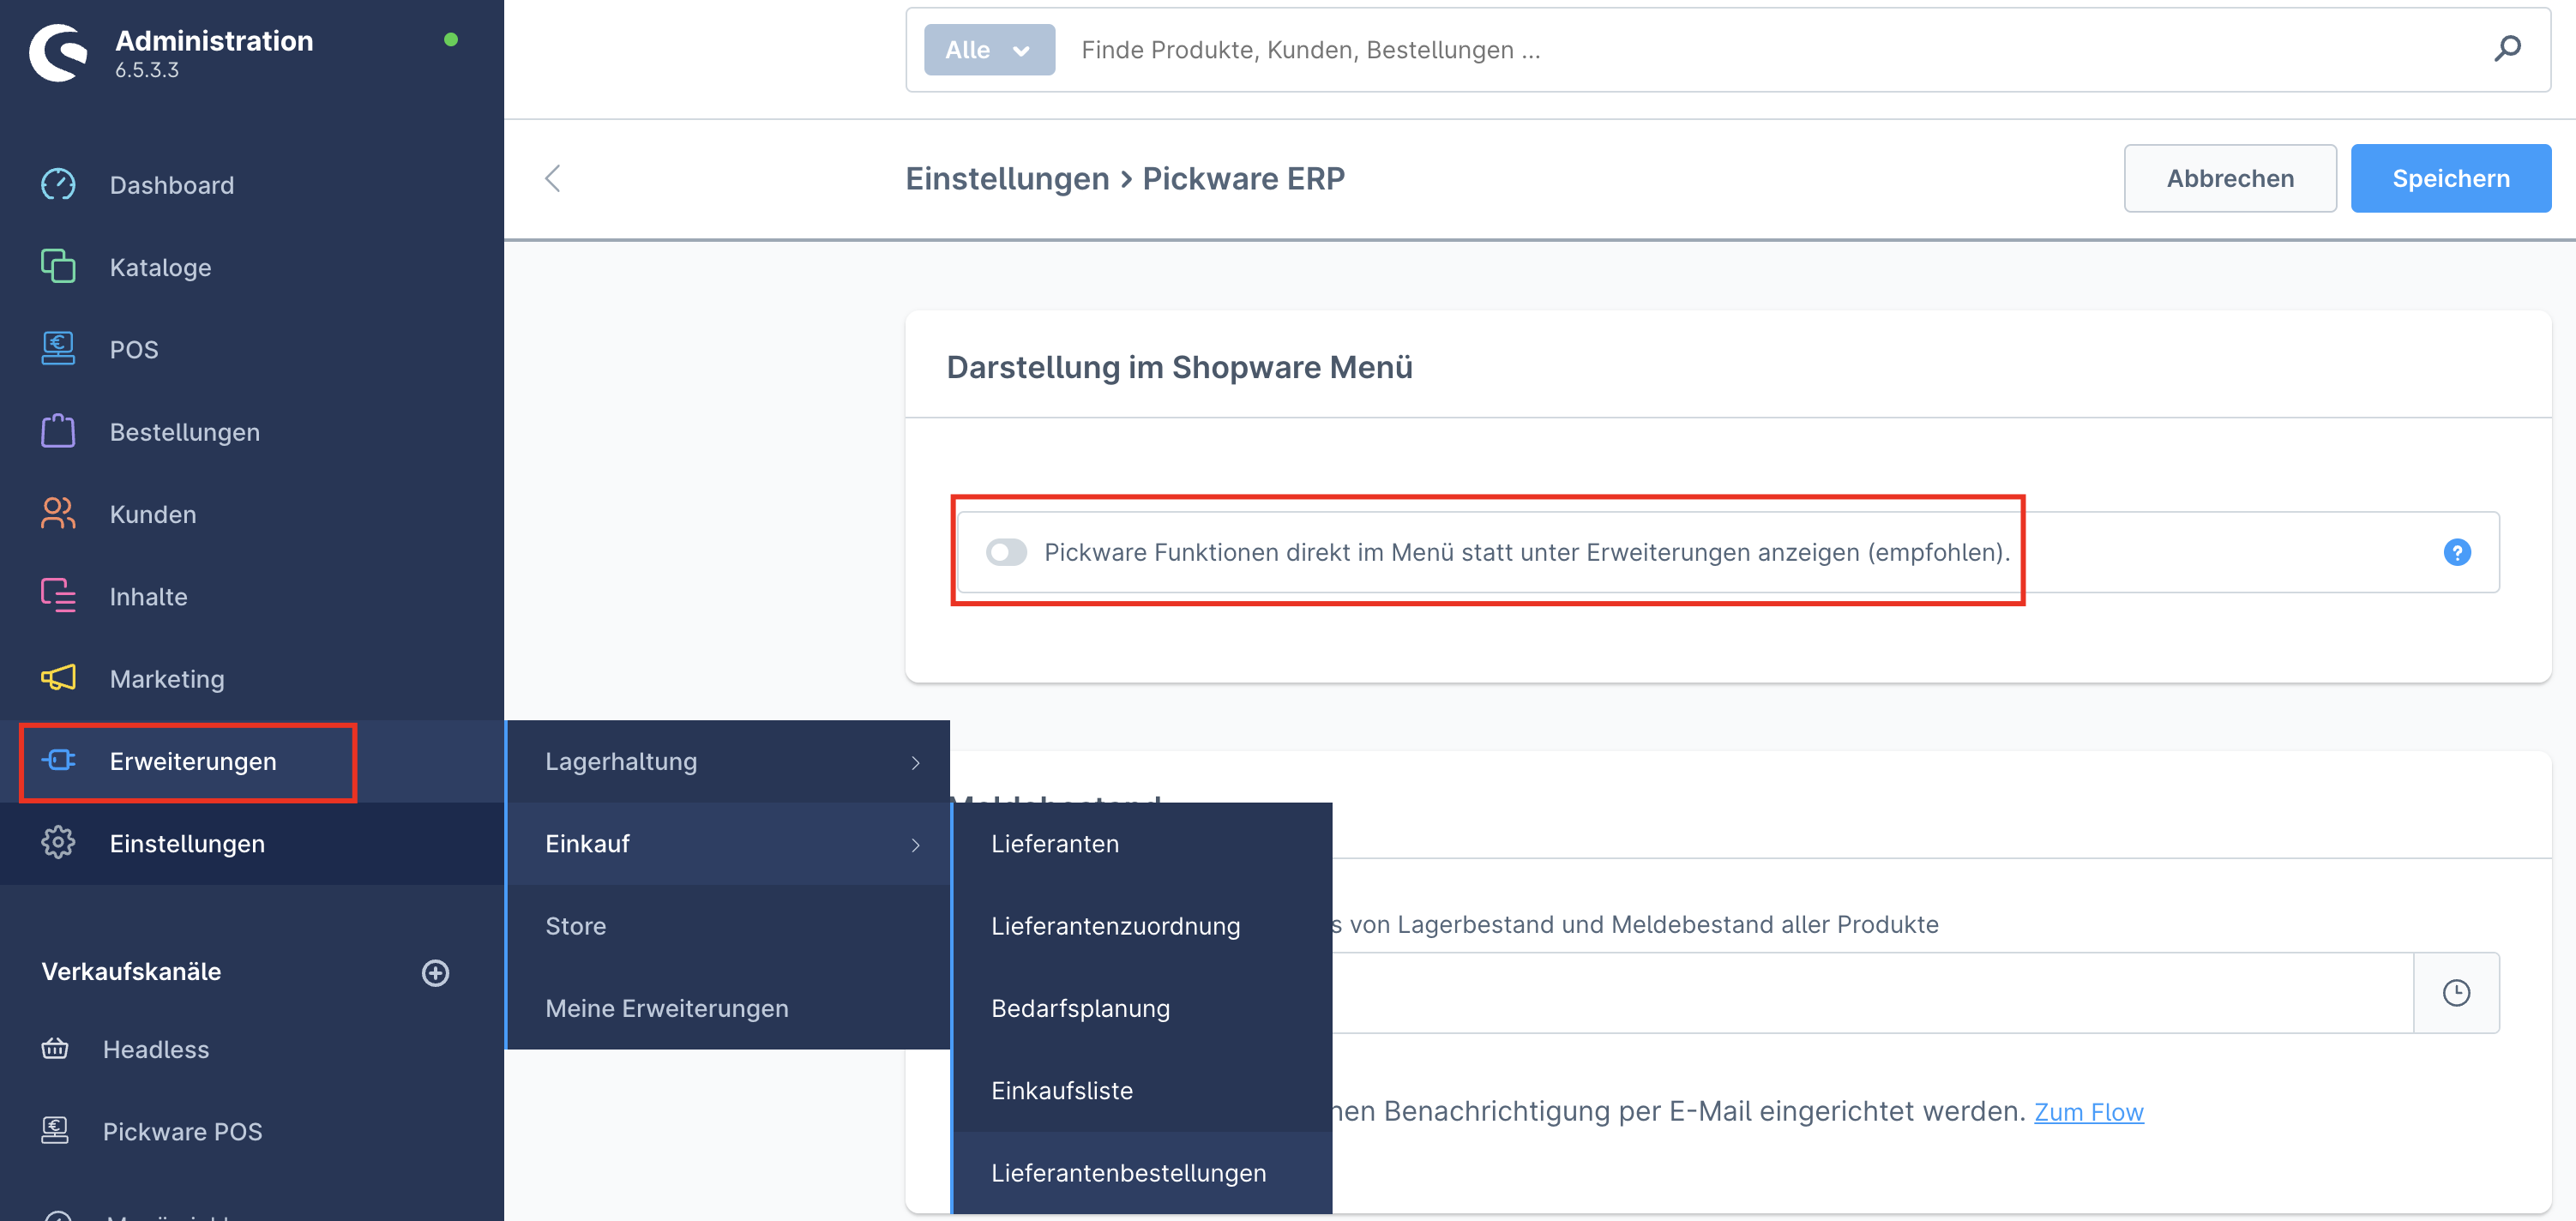Click the Darstellung im Shopware Menü heading
The height and width of the screenshot is (1221, 2576).
pyautogui.click(x=1179, y=367)
